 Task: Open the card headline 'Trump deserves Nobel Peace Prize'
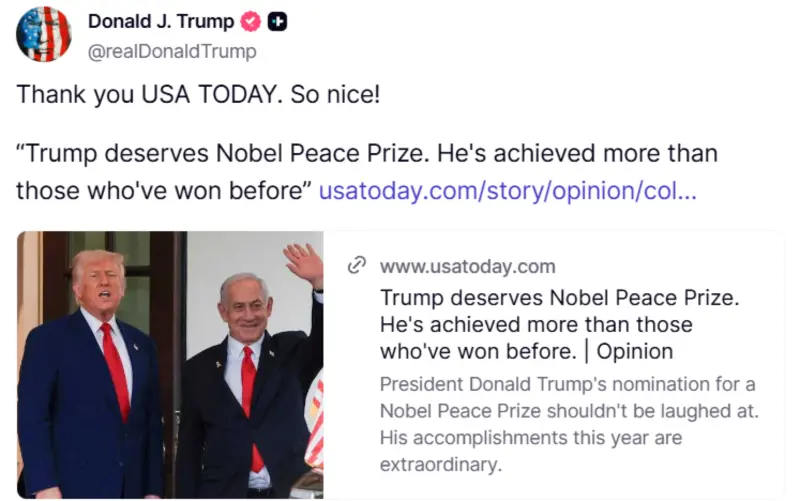(560, 324)
